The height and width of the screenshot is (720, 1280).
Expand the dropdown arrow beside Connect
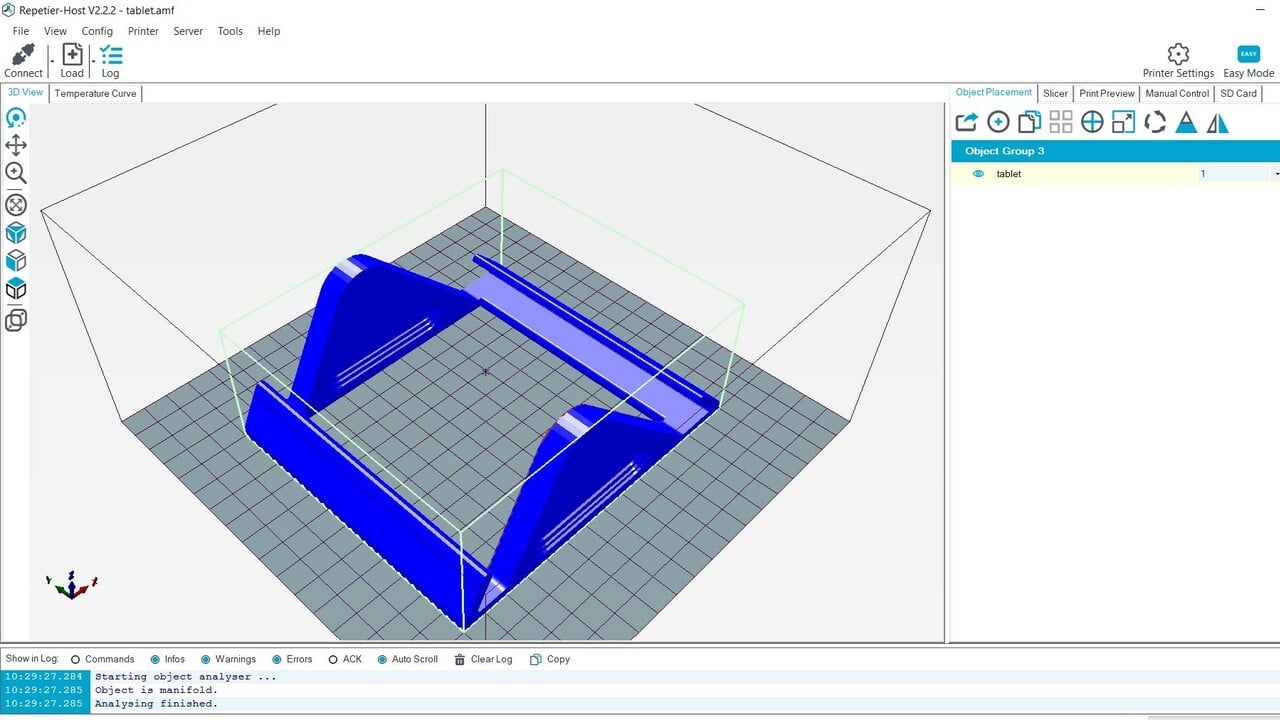(x=52, y=62)
